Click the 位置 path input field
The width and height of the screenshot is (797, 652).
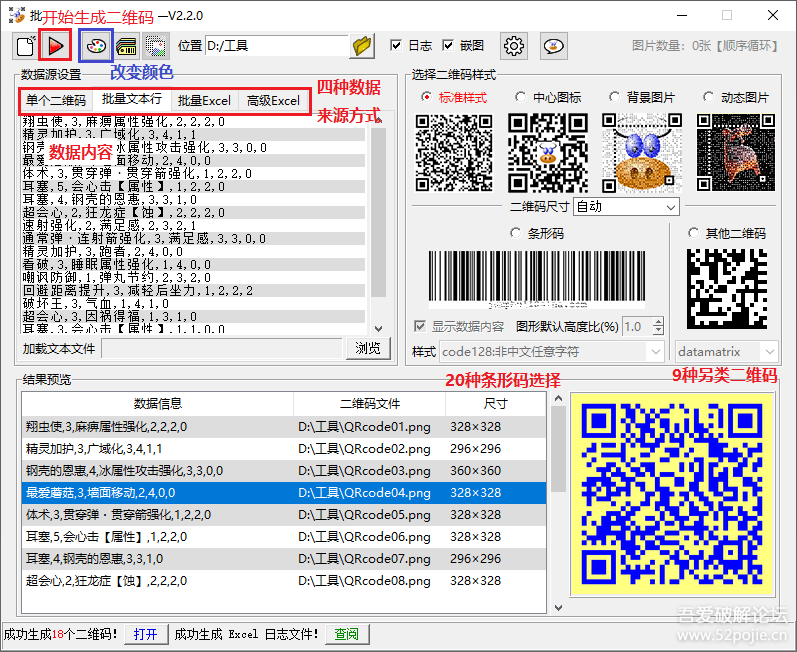277,46
